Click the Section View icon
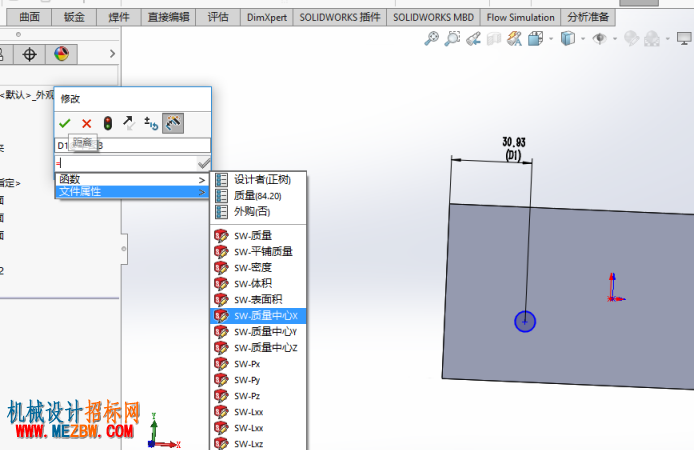 pos(494,39)
